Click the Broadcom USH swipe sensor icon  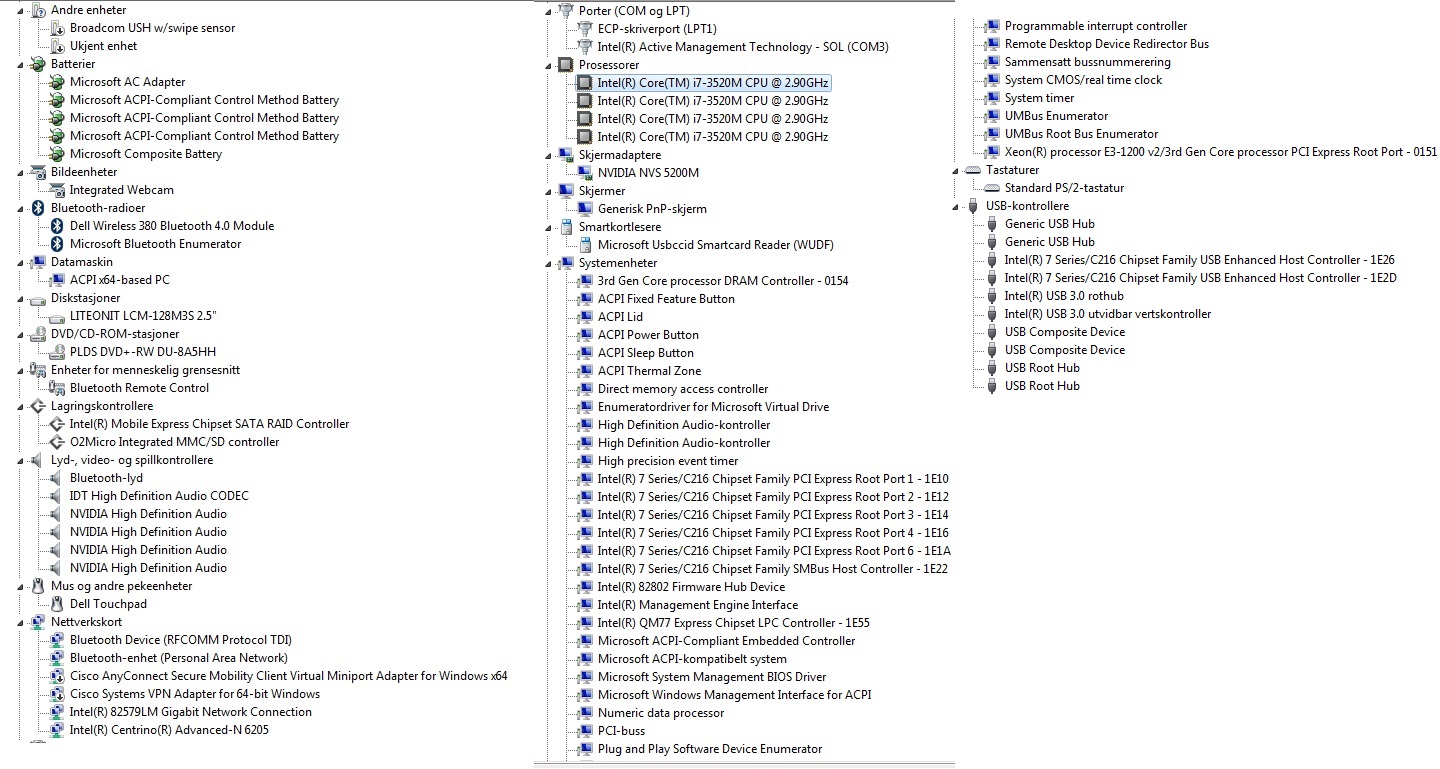tap(57, 28)
